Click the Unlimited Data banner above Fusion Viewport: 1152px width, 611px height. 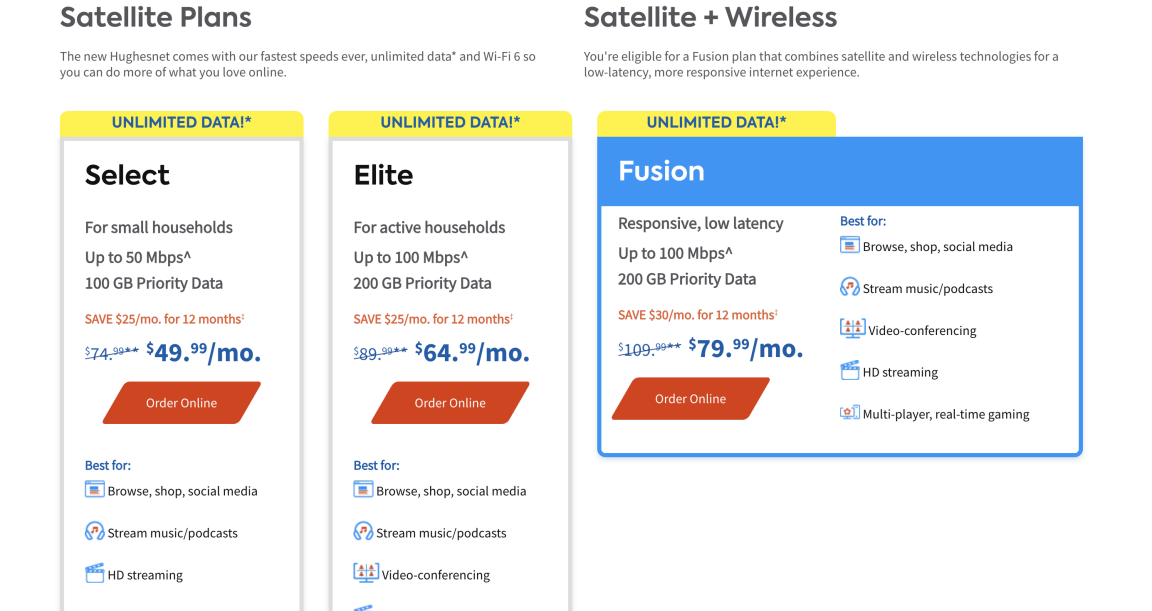click(716, 123)
